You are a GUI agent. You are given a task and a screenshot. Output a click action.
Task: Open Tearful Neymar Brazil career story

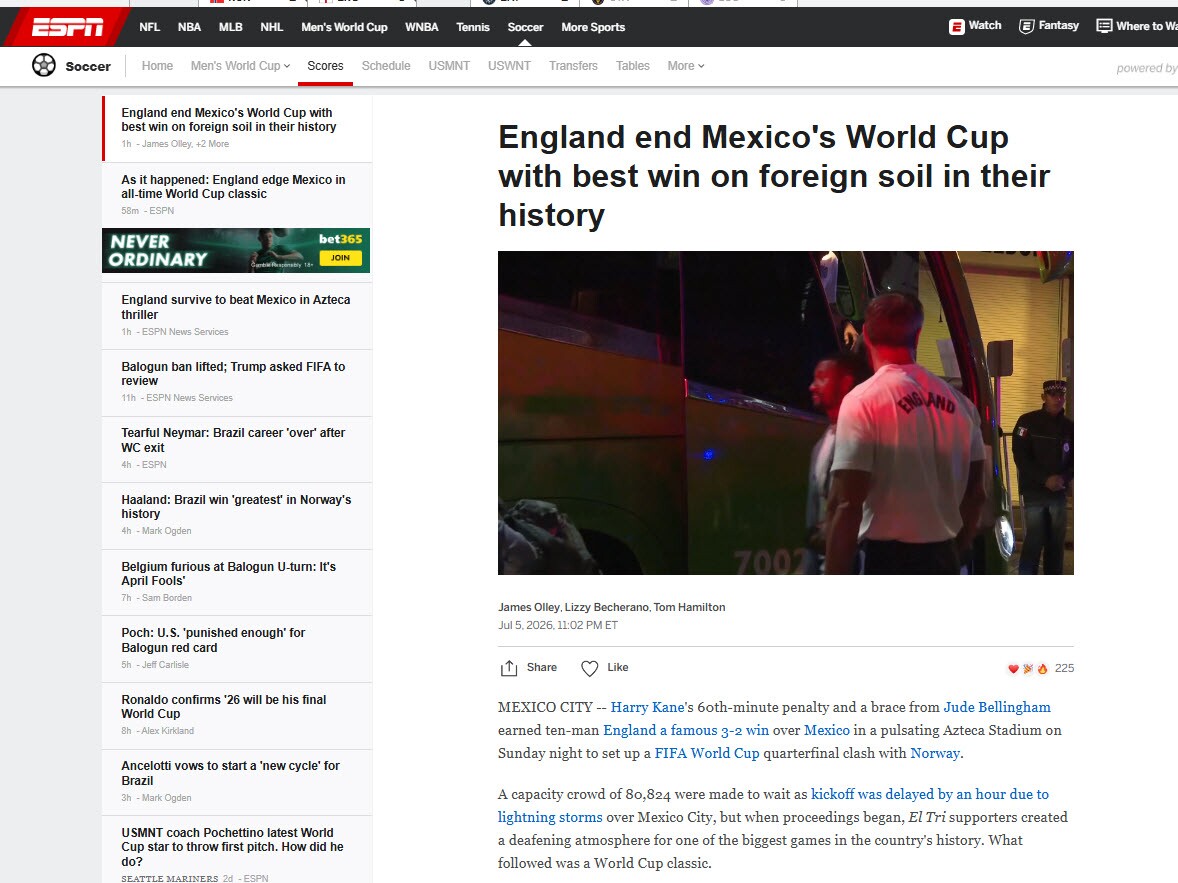[x=233, y=440]
